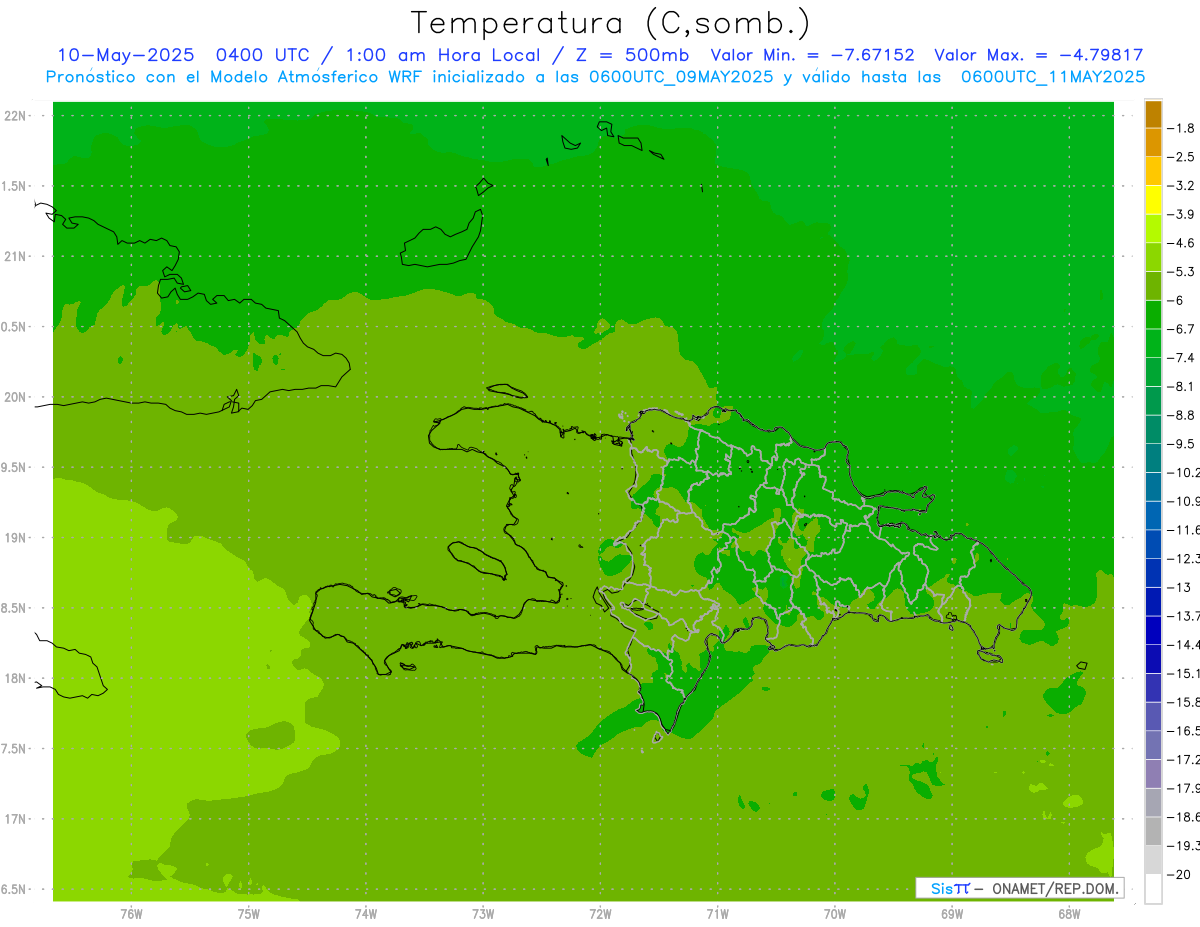Image resolution: width=1200 pixels, height=927 pixels.
Task: Click the '0600UTC_09MAY2025' initialization time
Action: 682,76
